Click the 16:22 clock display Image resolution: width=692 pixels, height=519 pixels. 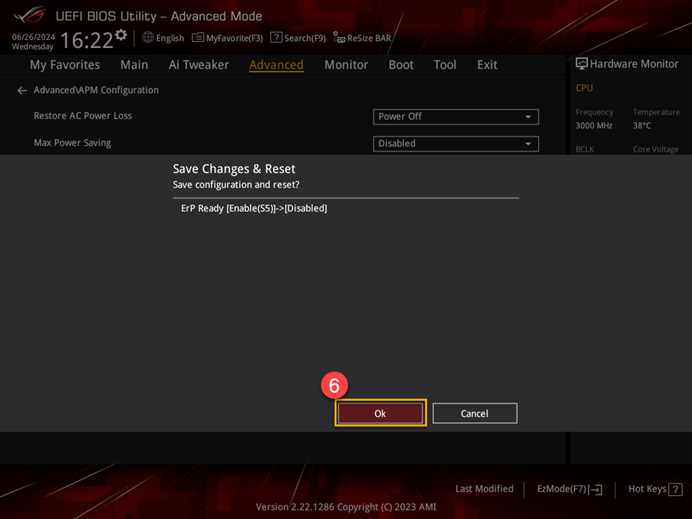tap(87, 41)
